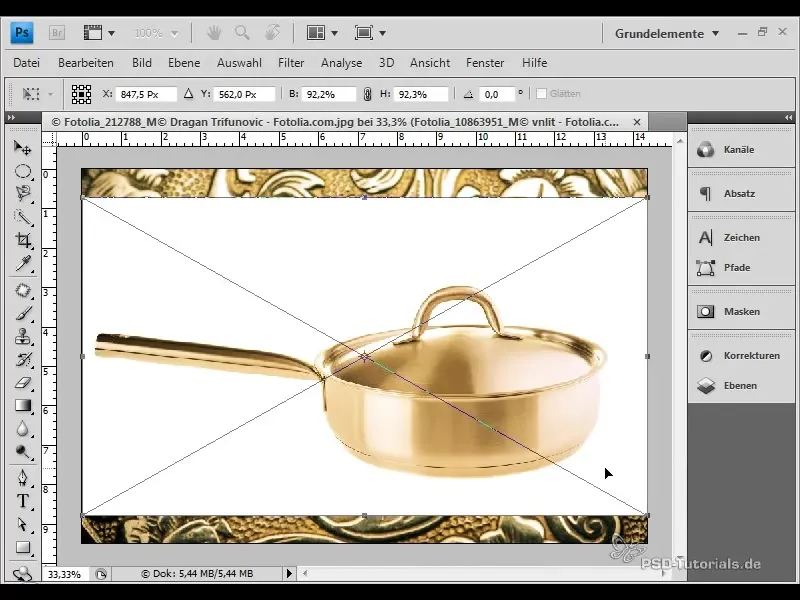The width and height of the screenshot is (800, 600).
Task: Toggle the Glätten checkbox
Action: tap(541, 94)
